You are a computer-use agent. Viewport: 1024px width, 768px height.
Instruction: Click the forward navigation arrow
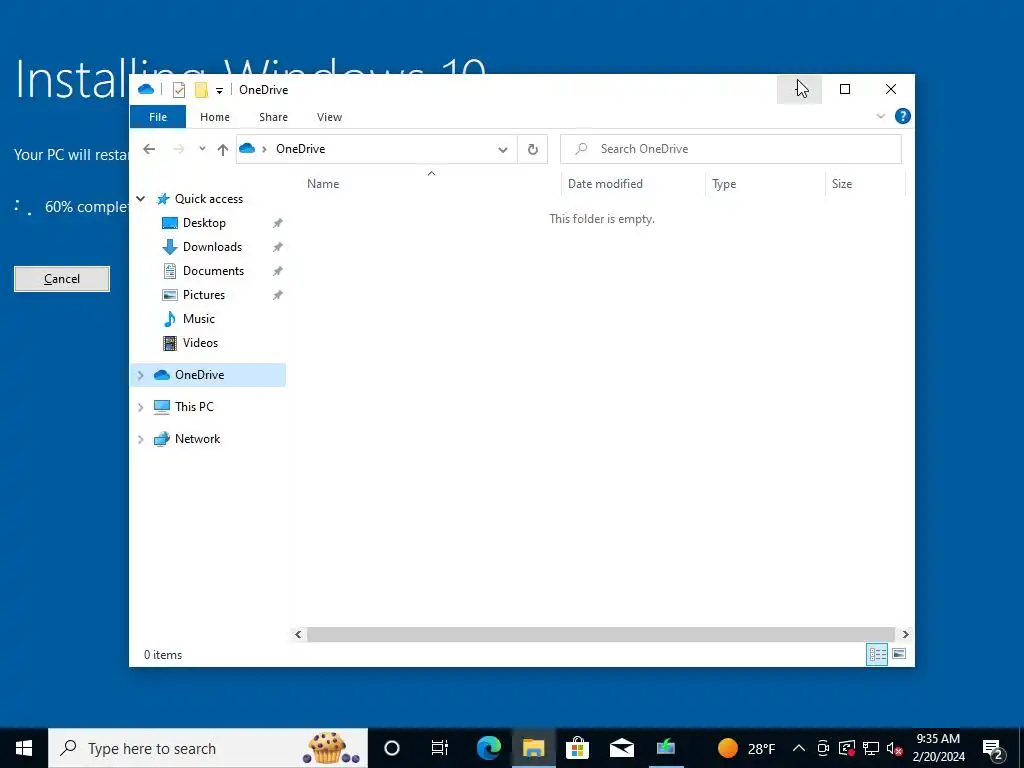coord(178,149)
